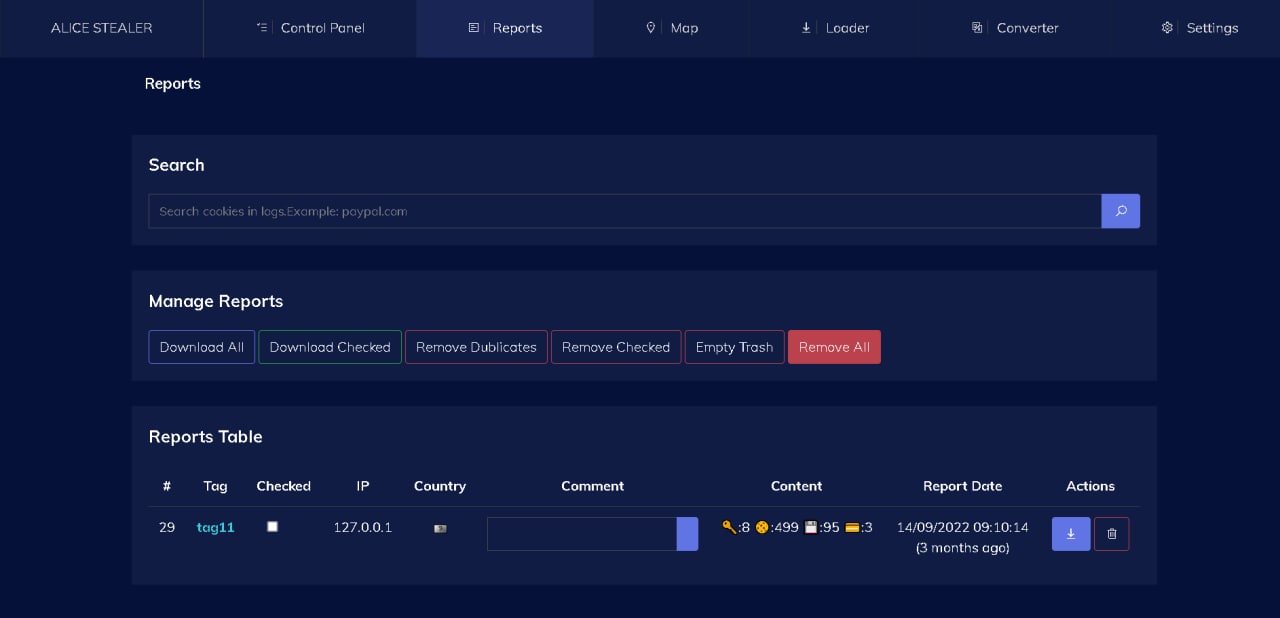Screen dimensions: 1280x618
Task: Go to the Loader tab
Action: pyautogui.click(x=835, y=28)
